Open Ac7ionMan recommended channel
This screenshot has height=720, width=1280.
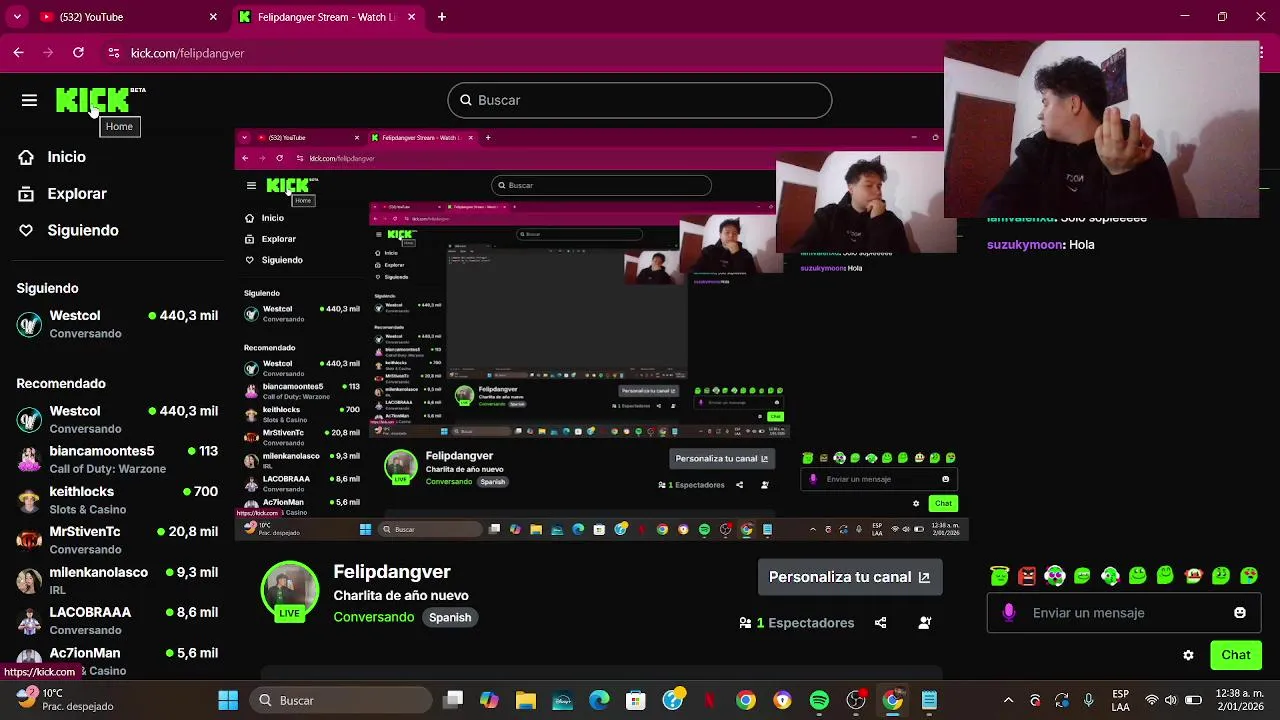point(118,660)
